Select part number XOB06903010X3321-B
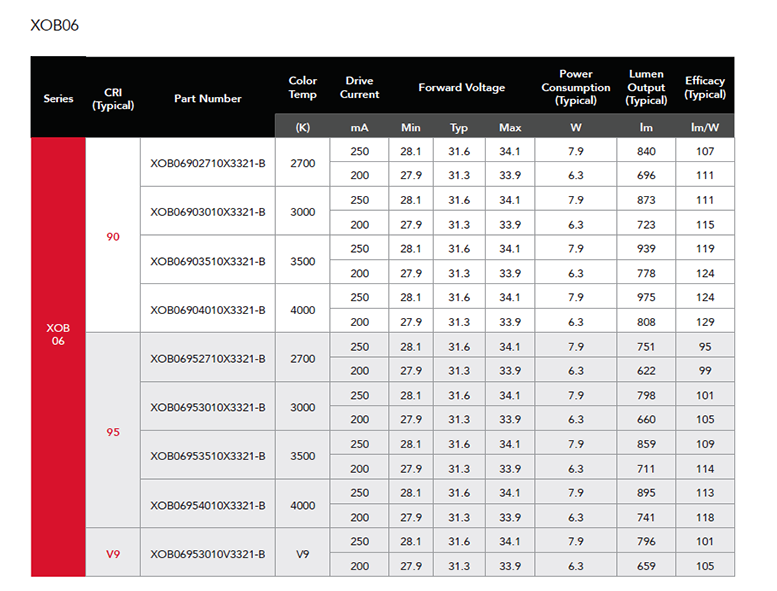777x591 pixels. coord(208,212)
